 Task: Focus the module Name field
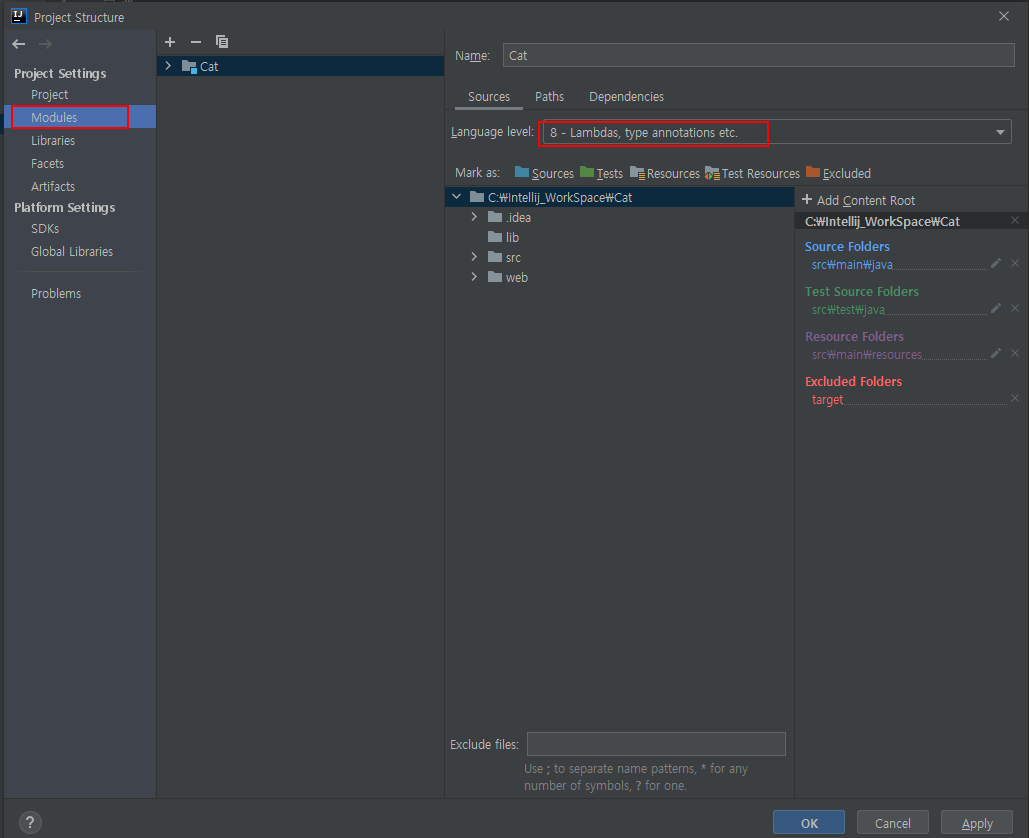[759, 55]
